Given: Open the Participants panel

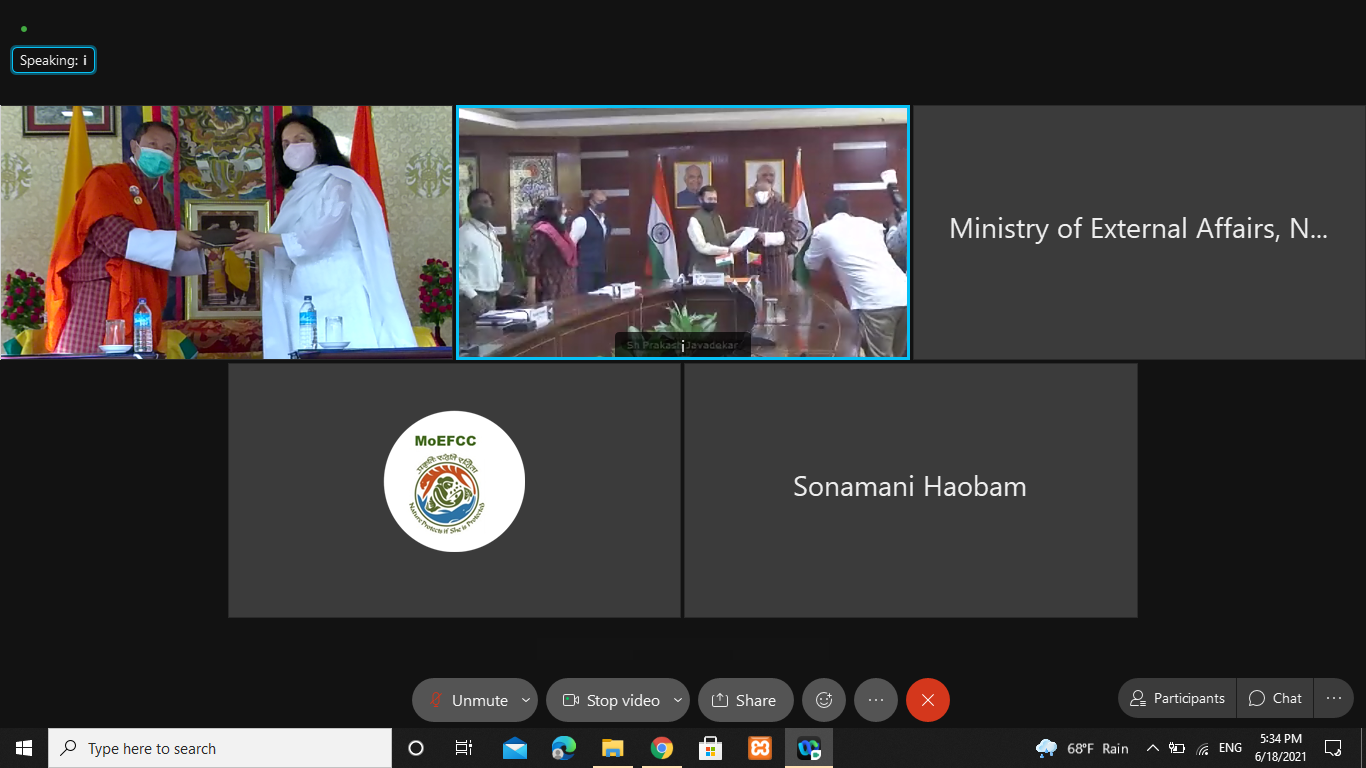Looking at the screenshot, I should pos(1177,698).
